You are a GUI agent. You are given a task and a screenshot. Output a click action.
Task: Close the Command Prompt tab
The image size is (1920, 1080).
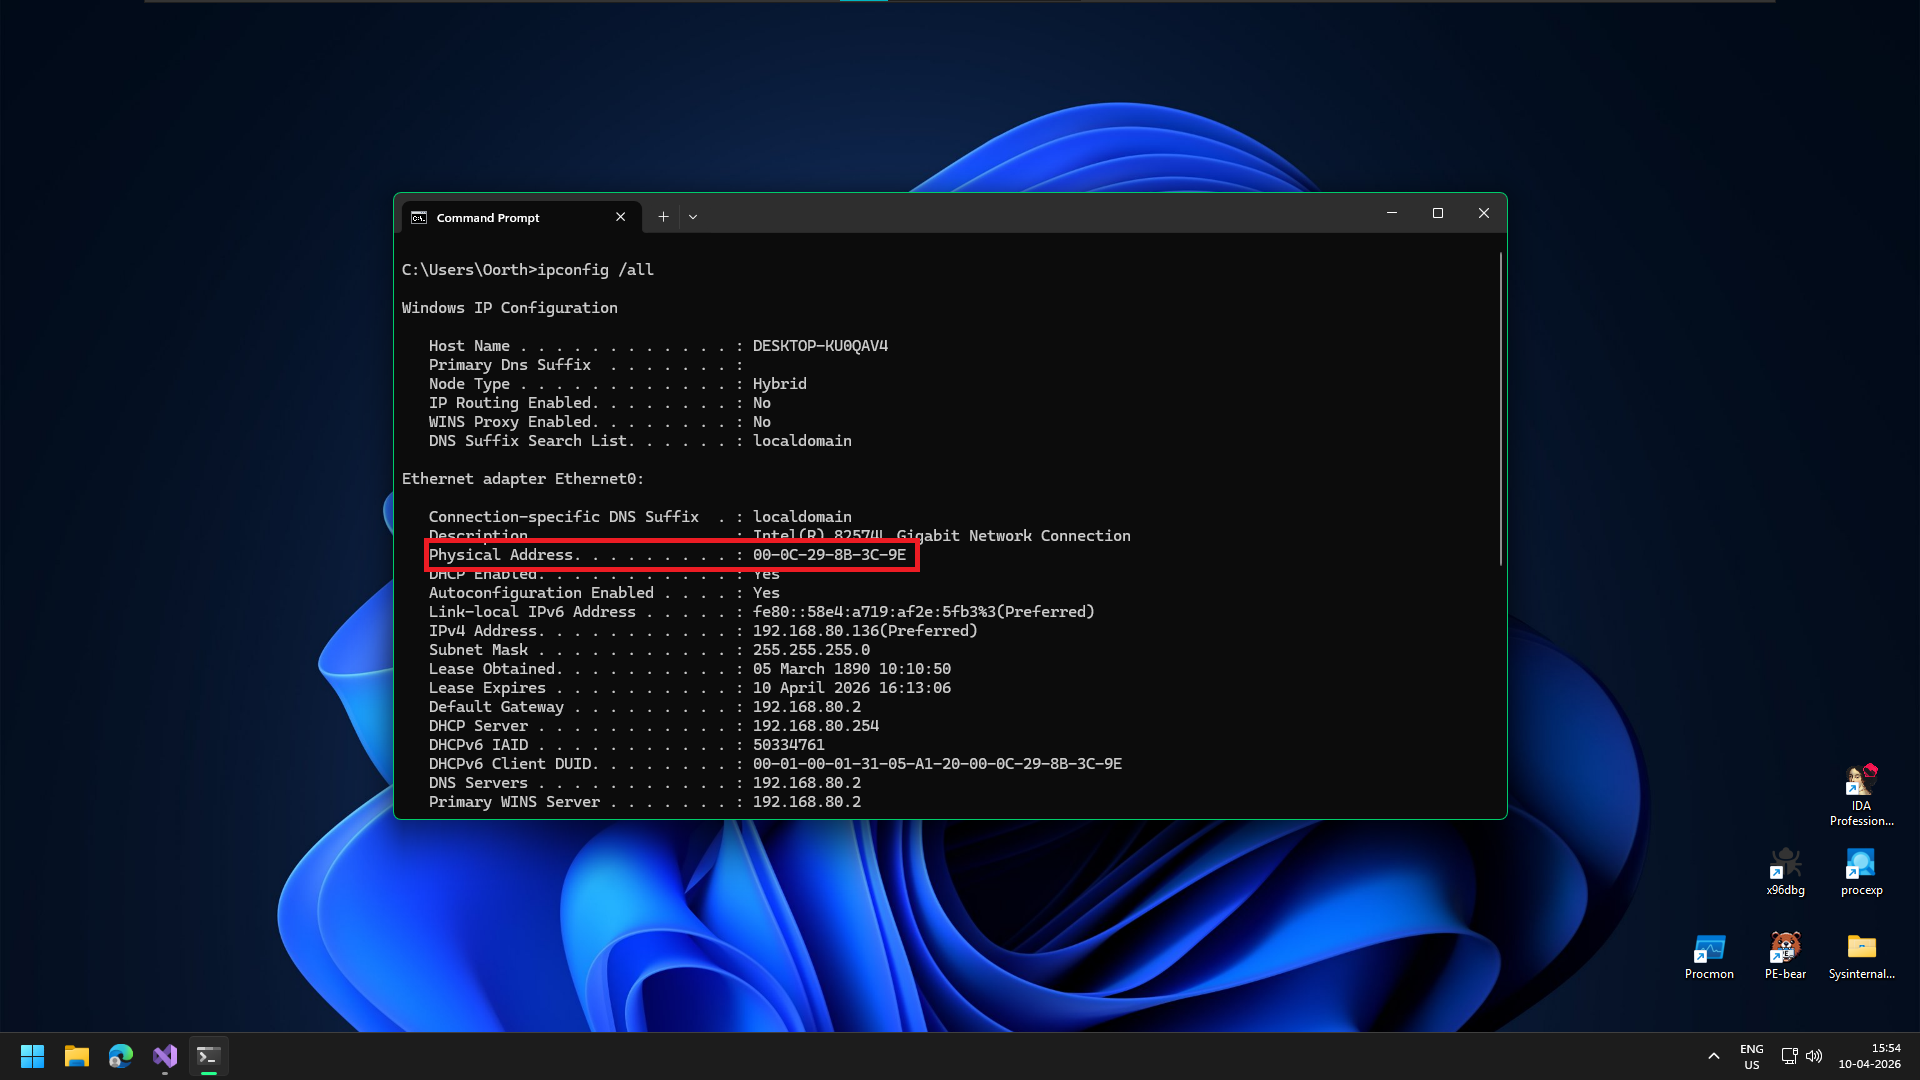pyautogui.click(x=620, y=217)
